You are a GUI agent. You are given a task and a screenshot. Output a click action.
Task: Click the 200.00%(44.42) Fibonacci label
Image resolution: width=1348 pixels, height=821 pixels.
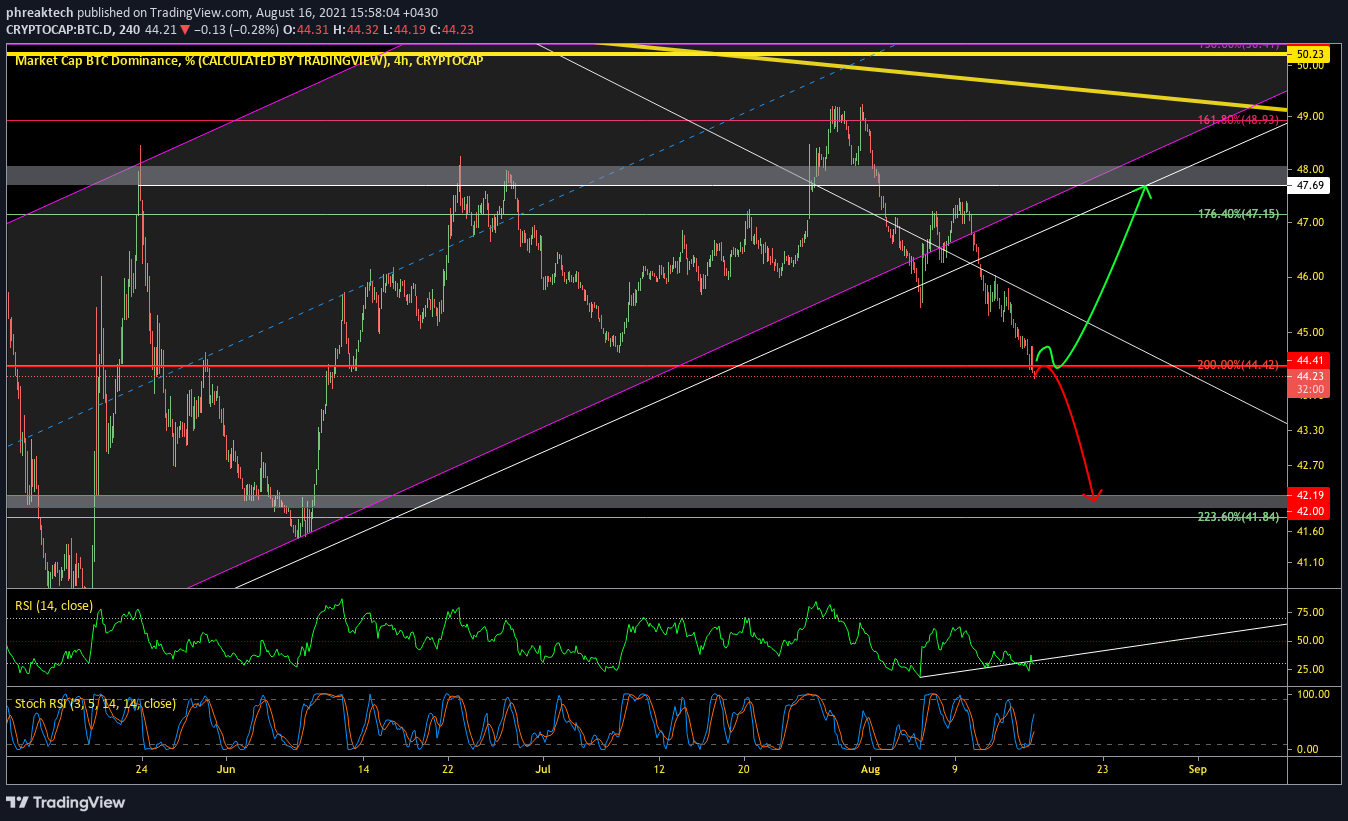(1238, 365)
